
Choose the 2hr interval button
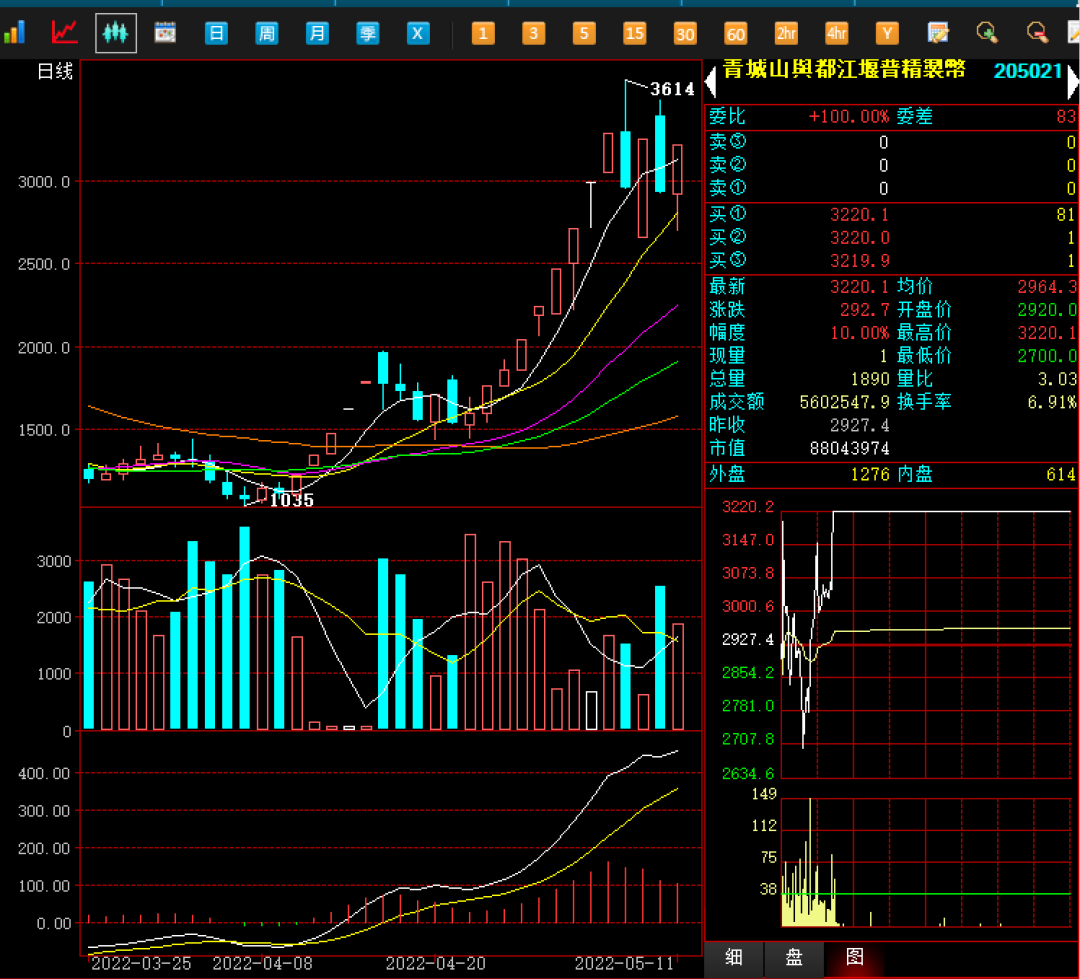tap(786, 33)
